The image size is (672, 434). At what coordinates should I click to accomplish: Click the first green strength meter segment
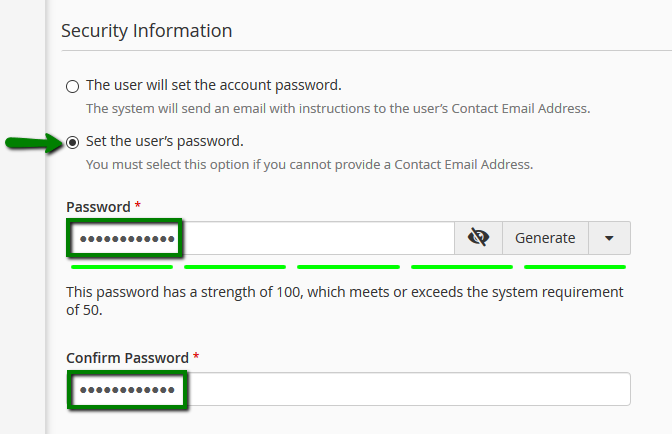click(x=122, y=267)
